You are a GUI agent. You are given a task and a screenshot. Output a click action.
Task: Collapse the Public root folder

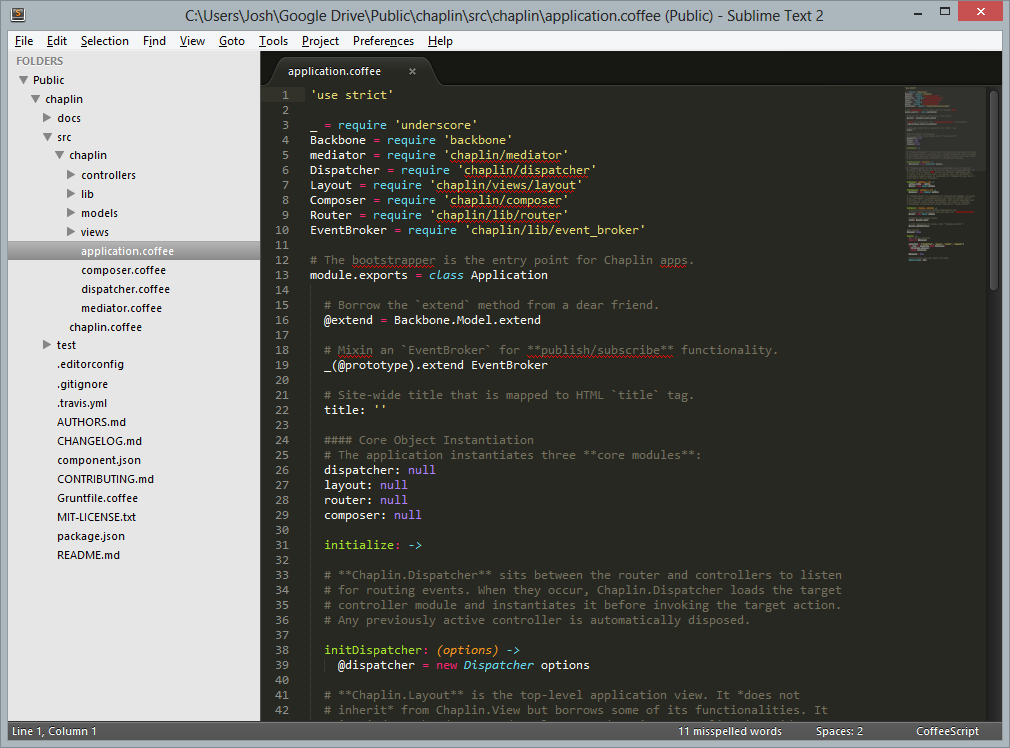(x=23, y=80)
